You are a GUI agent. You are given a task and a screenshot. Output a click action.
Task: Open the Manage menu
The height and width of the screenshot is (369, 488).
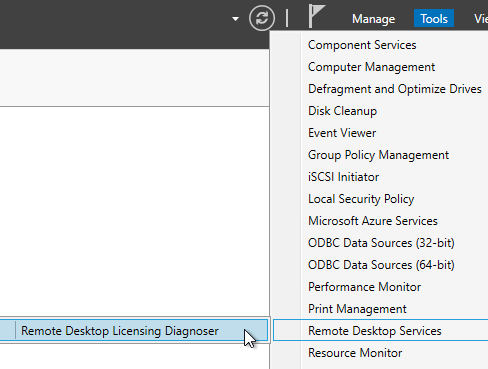click(373, 19)
